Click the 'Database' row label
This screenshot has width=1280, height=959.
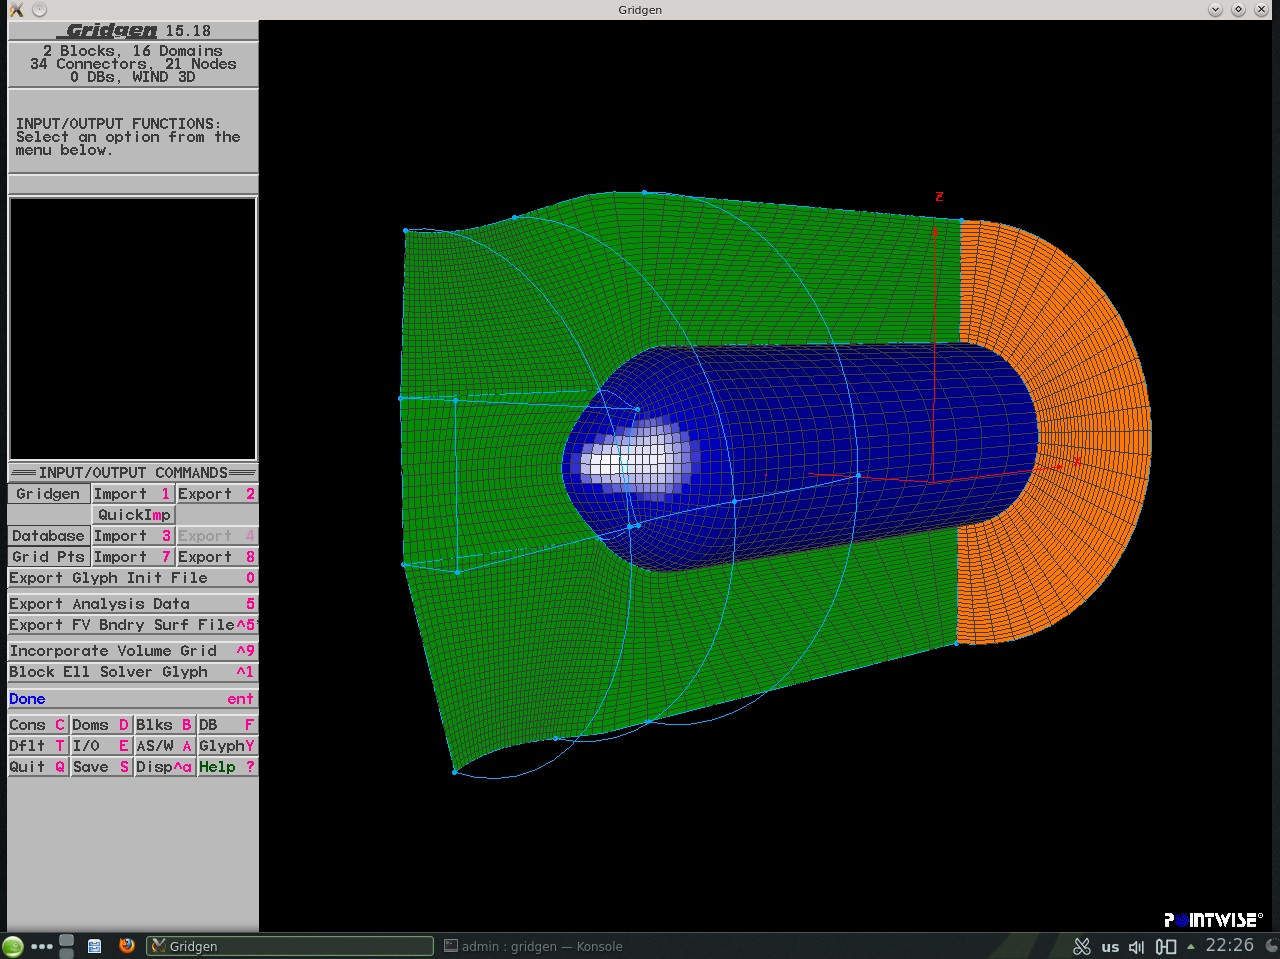[x=49, y=536]
